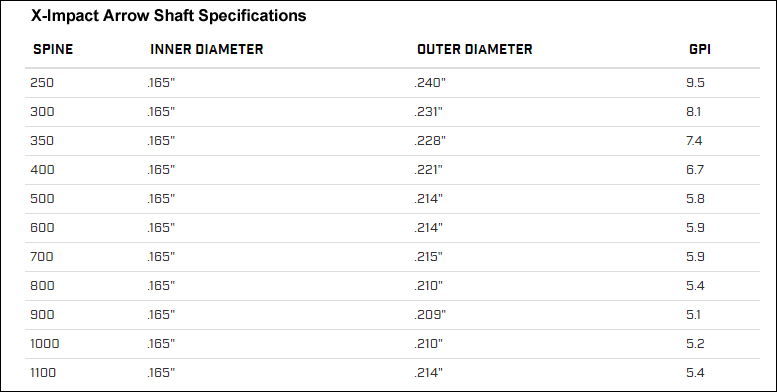Click the 400 spine cell

pyautogui.click(x=42, y=169)
